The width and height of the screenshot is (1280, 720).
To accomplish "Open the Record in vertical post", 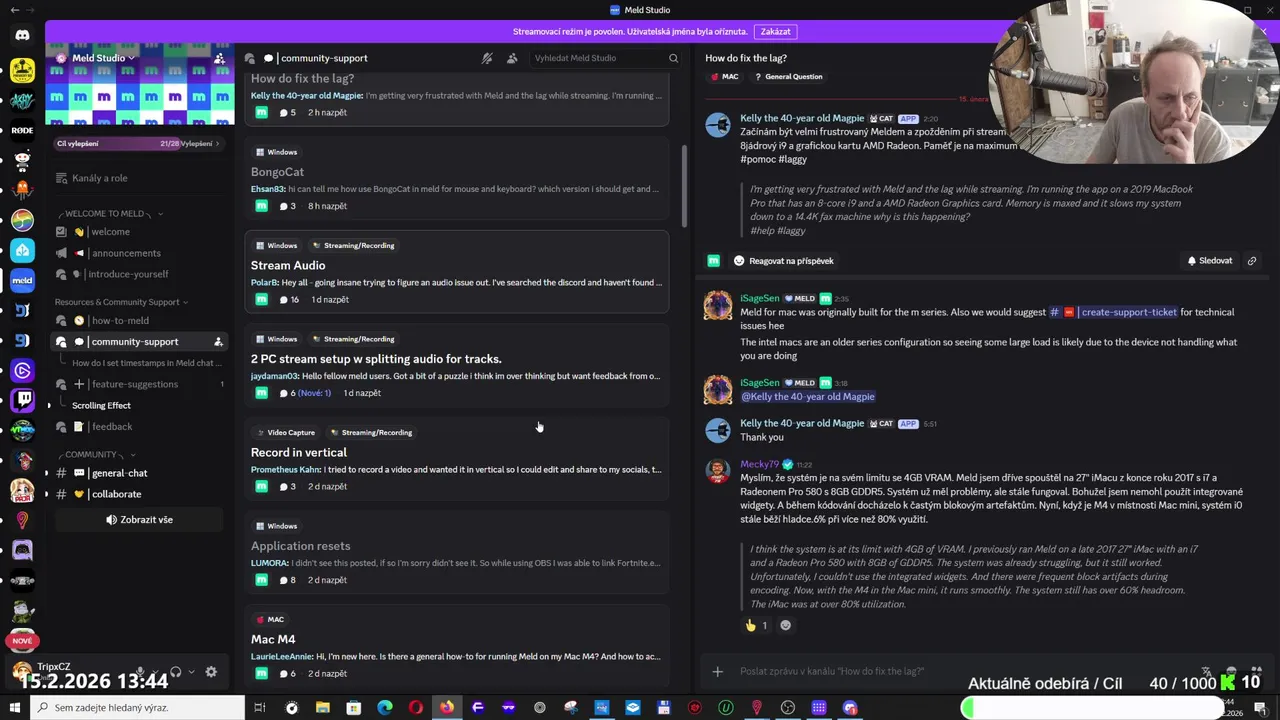I will (x=457, y=460).
